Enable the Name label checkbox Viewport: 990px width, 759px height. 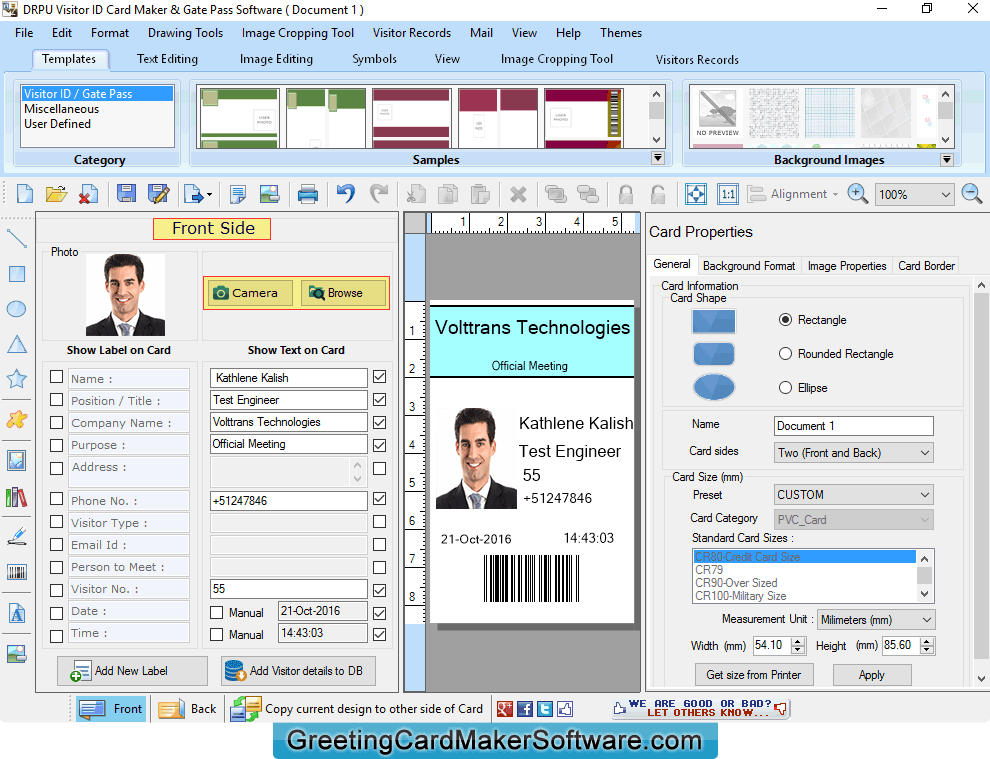[x=56, y=377]
